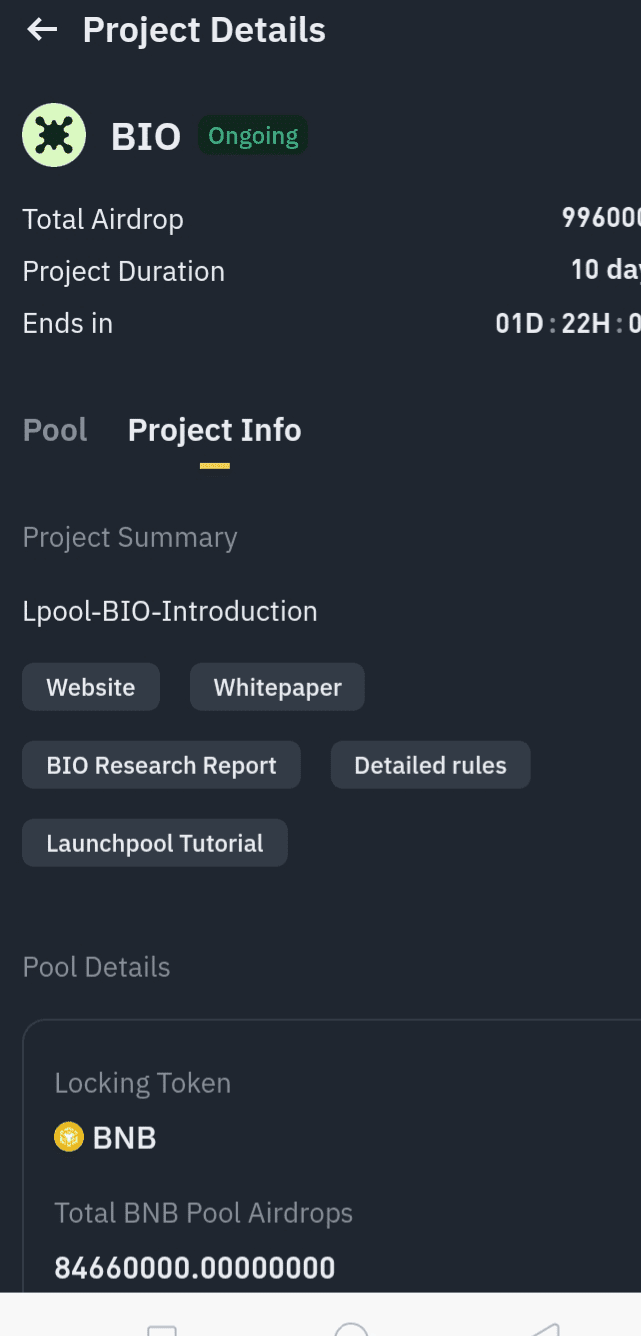This screenshot has width=641, height=1336.
Task: Tap the Ongoing status badge
Action: (253, 136)
